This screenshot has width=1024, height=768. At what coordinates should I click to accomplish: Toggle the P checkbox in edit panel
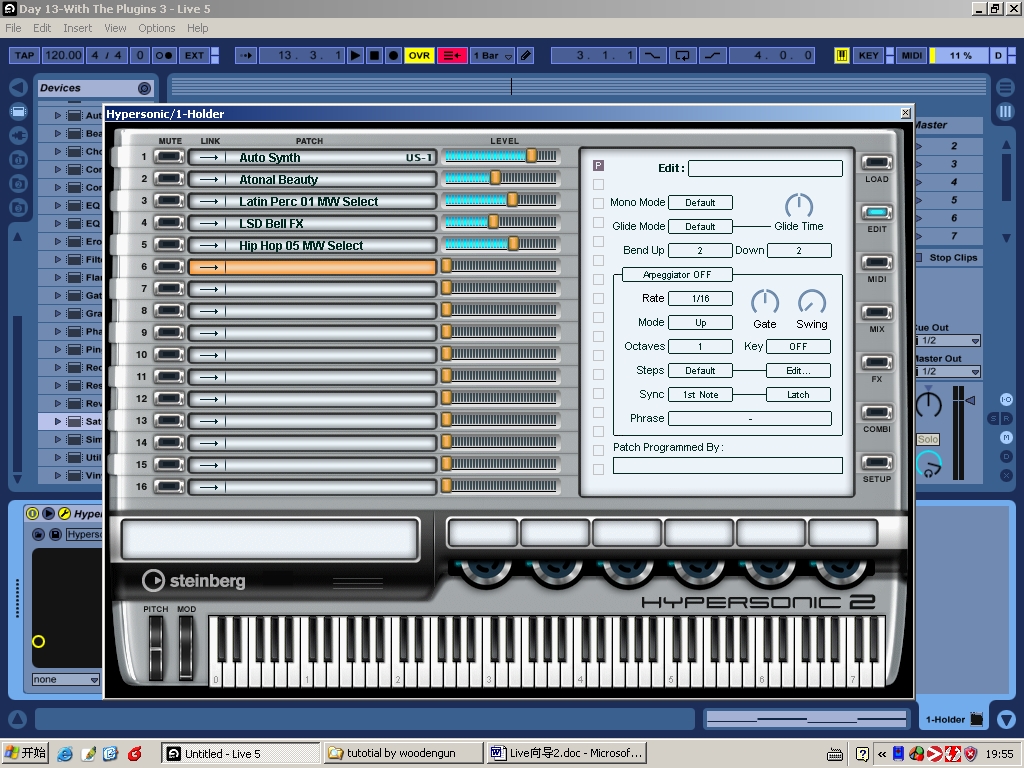coord(598,166)
